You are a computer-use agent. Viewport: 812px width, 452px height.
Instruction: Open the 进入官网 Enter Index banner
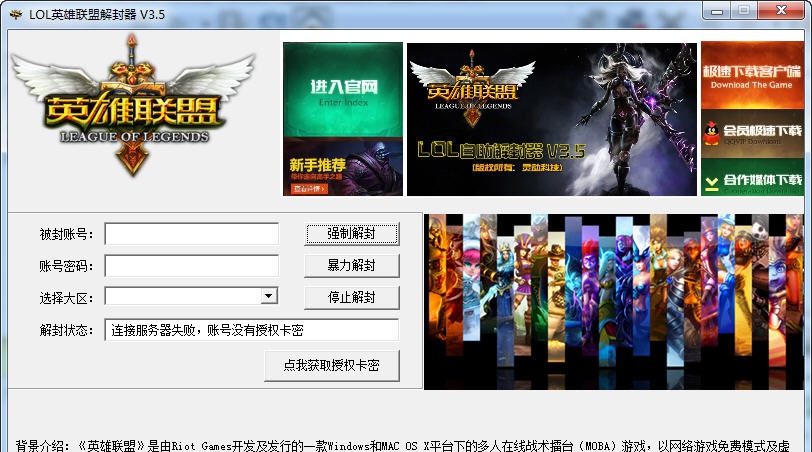coord(343,90)
